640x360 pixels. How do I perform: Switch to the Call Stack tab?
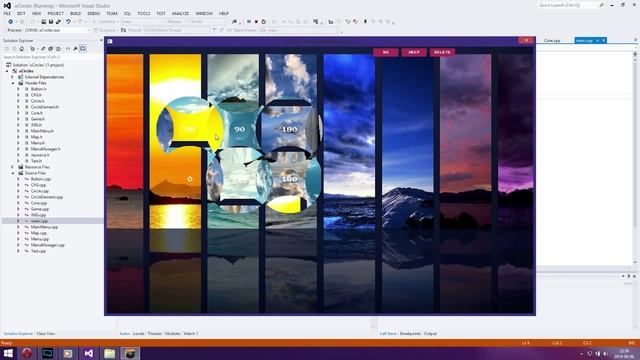(x=388, y=334)
